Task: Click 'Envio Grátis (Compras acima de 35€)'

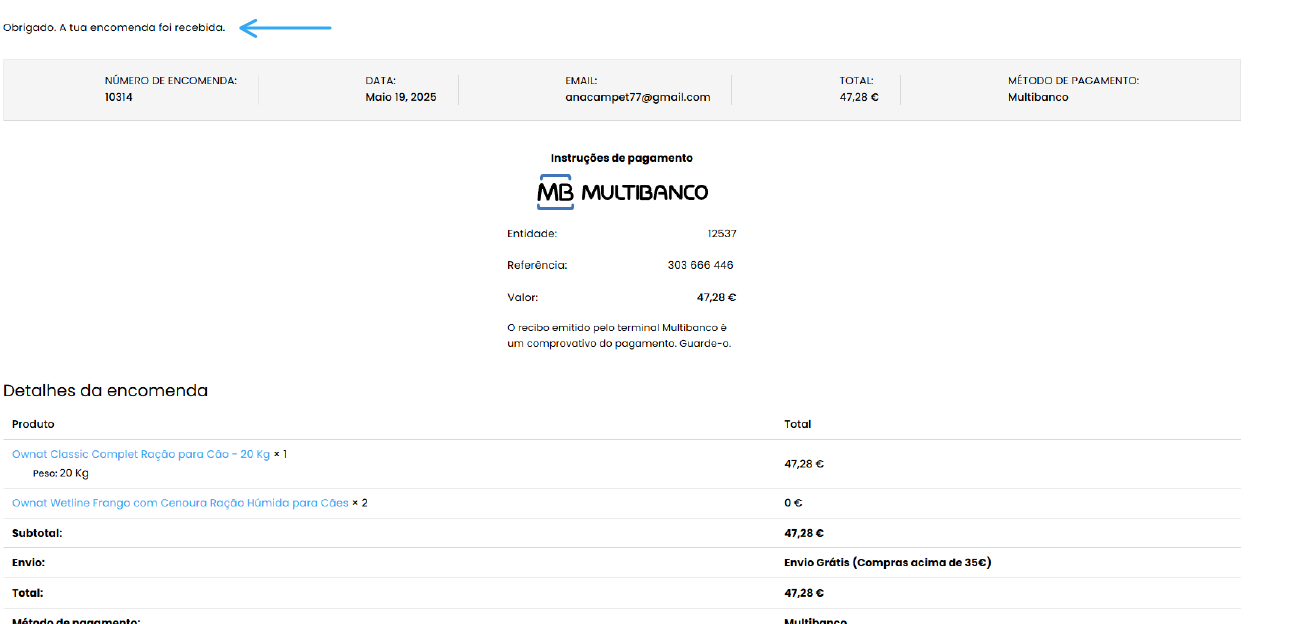Action: click(x=888, y=563)
